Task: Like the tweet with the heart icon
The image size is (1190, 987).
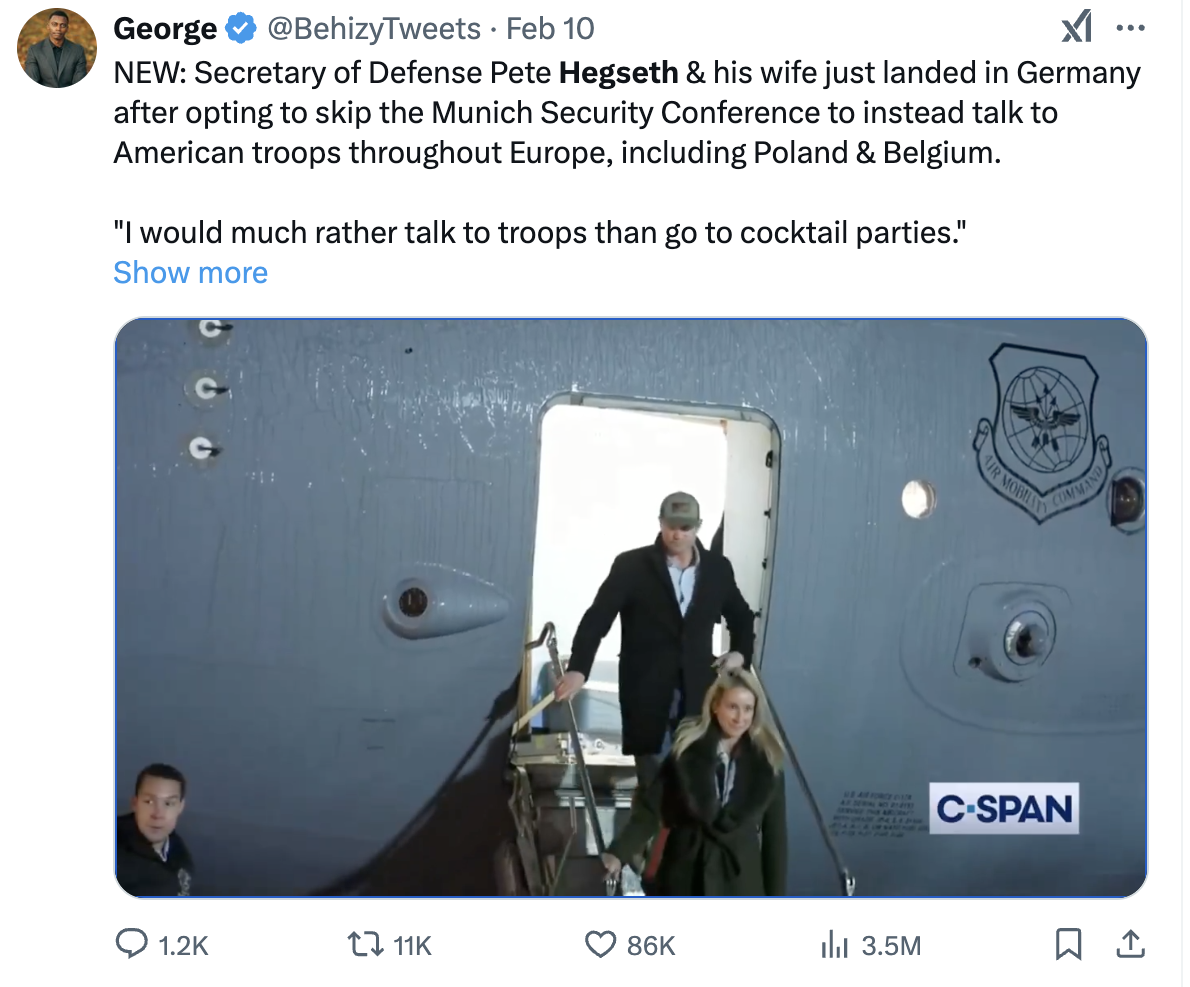Action: click(600, 944)
